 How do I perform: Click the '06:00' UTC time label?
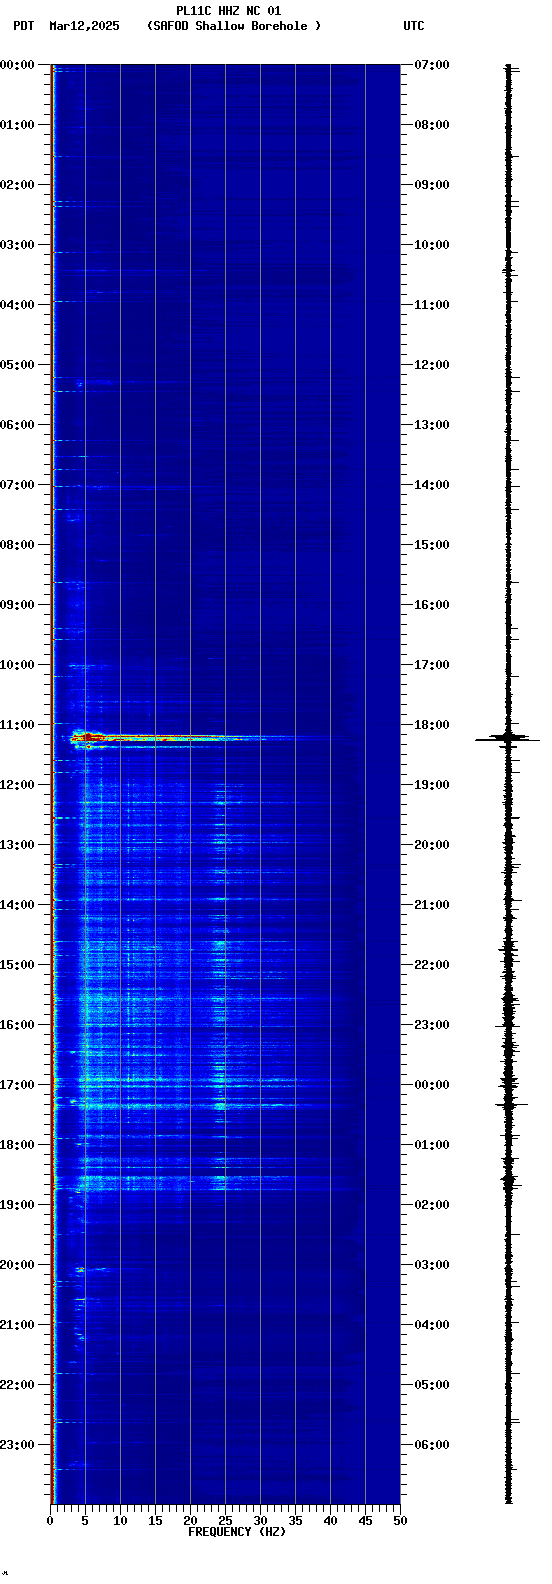pos(432,1445)
